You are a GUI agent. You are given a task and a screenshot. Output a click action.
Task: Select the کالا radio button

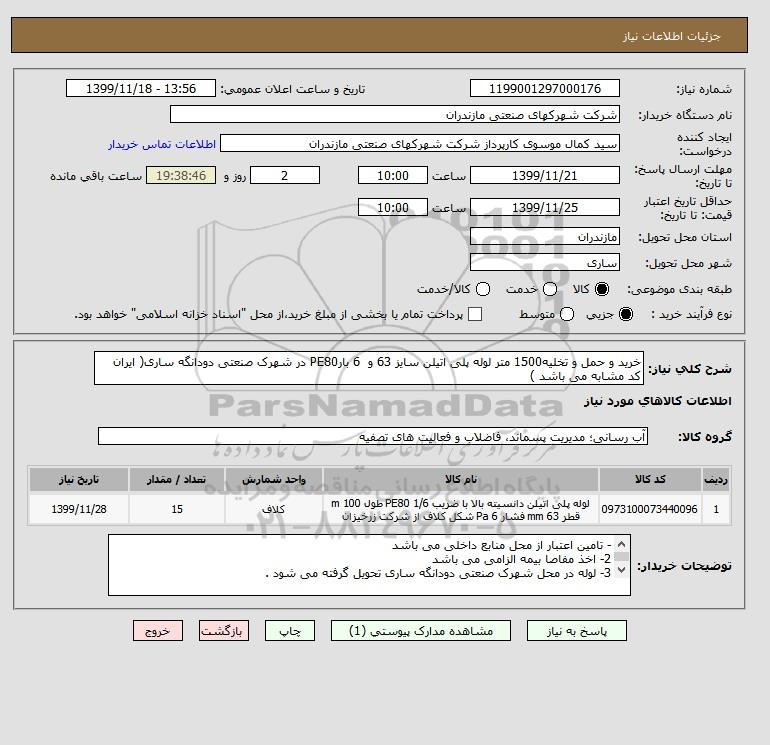point(602,289)
